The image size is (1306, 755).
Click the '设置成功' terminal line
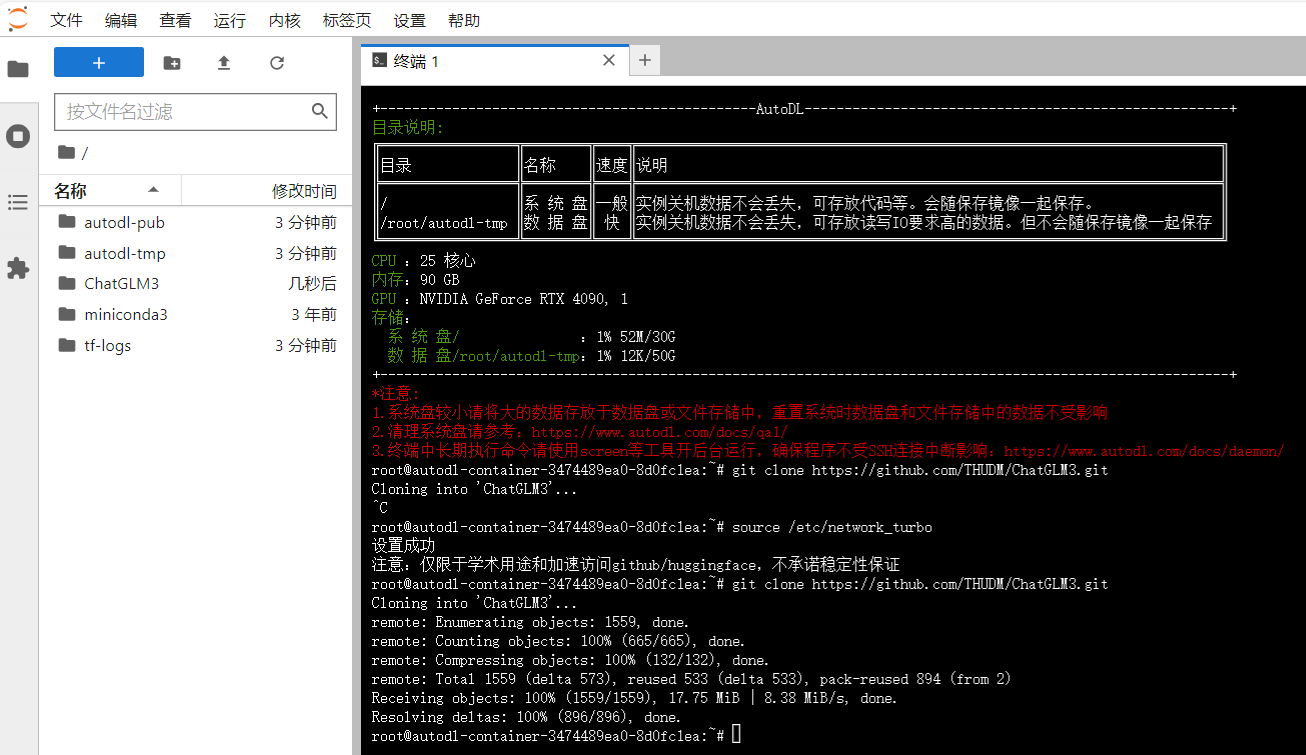pos(403,546)
